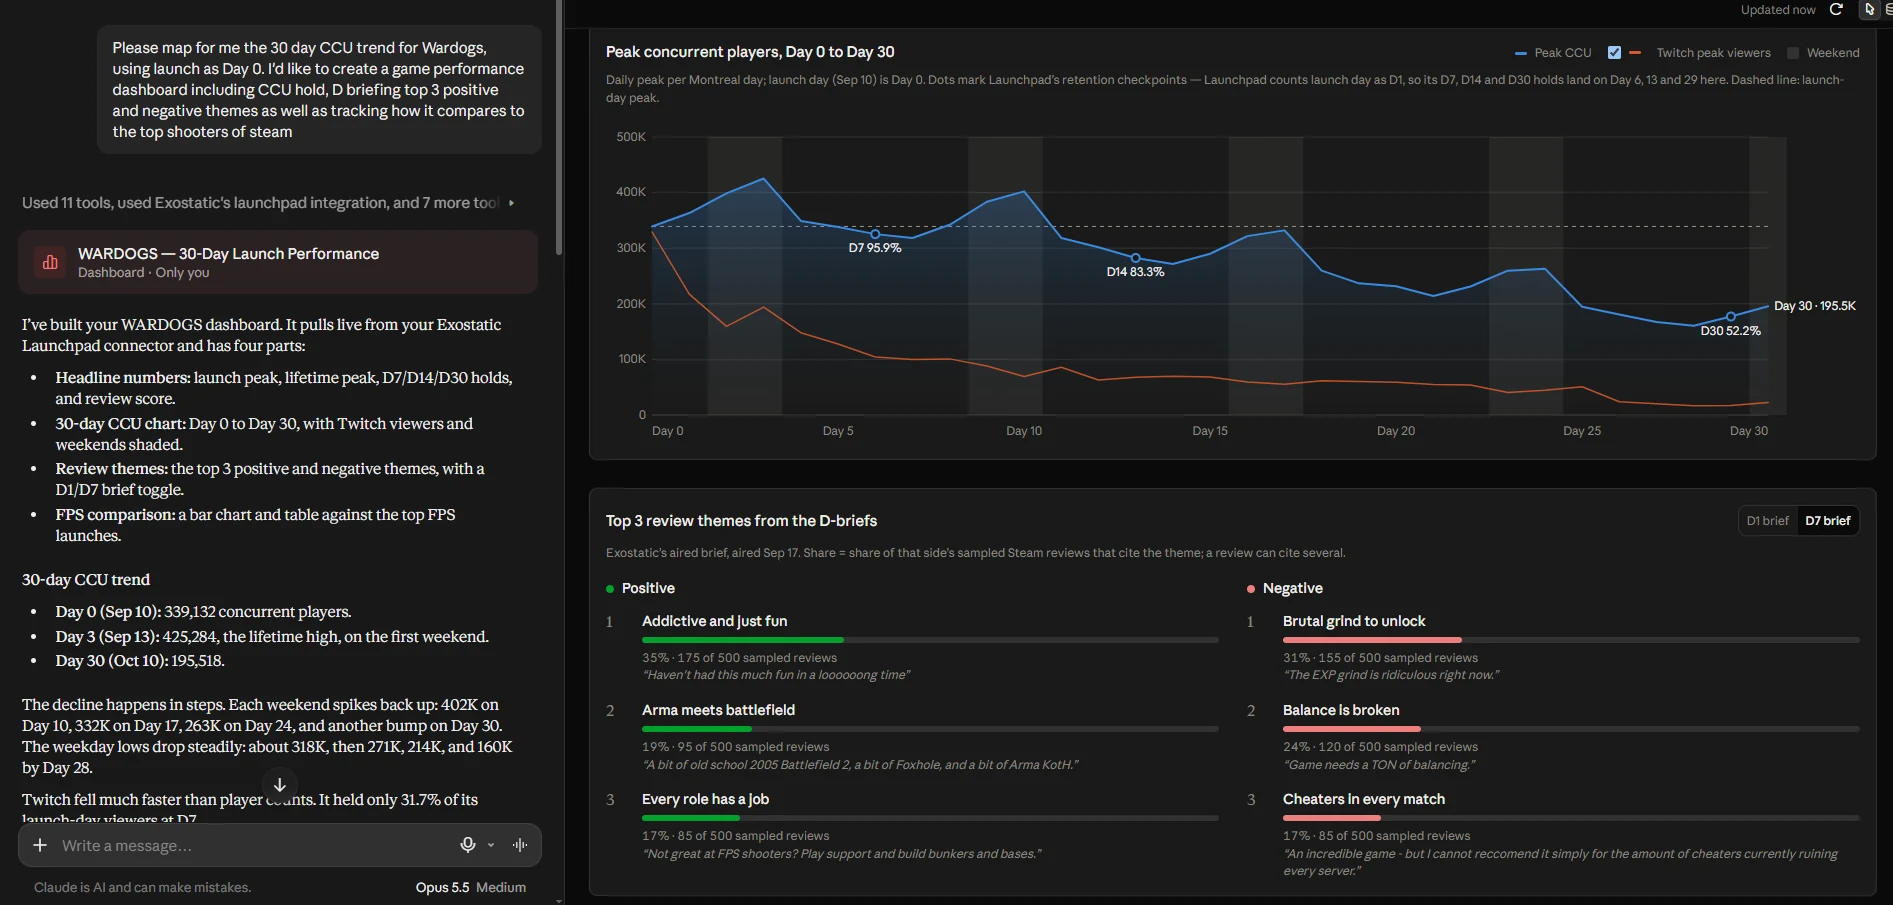Click the Negative column heading
The image size is (1893, 905).
point(1292,588)
